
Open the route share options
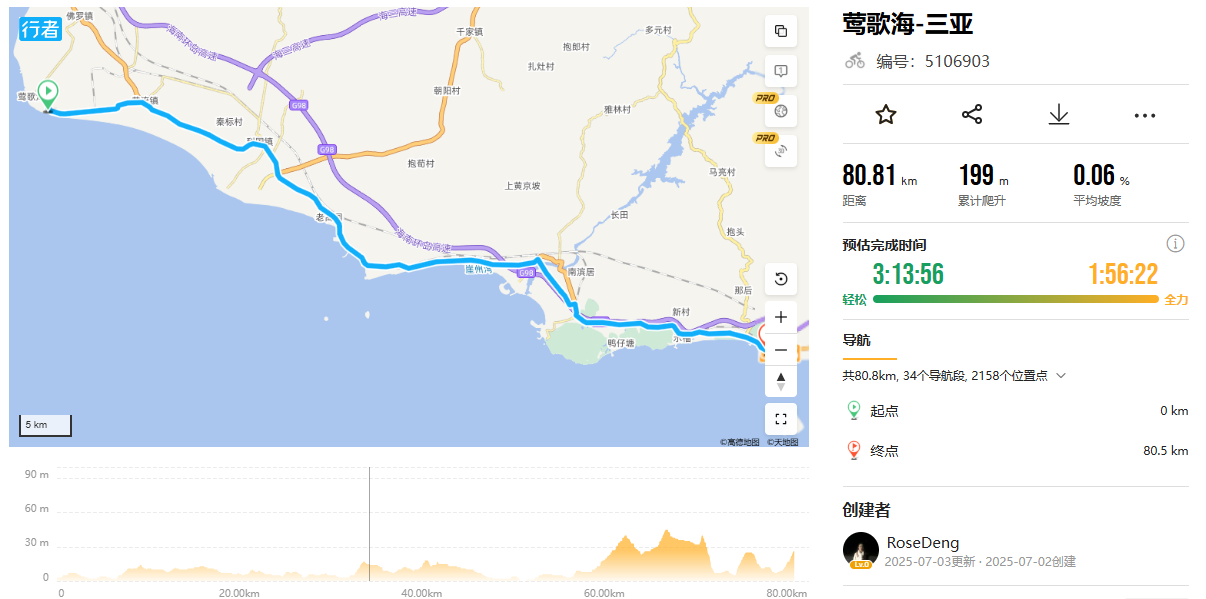pyautogui.click(x=971, y=114)
